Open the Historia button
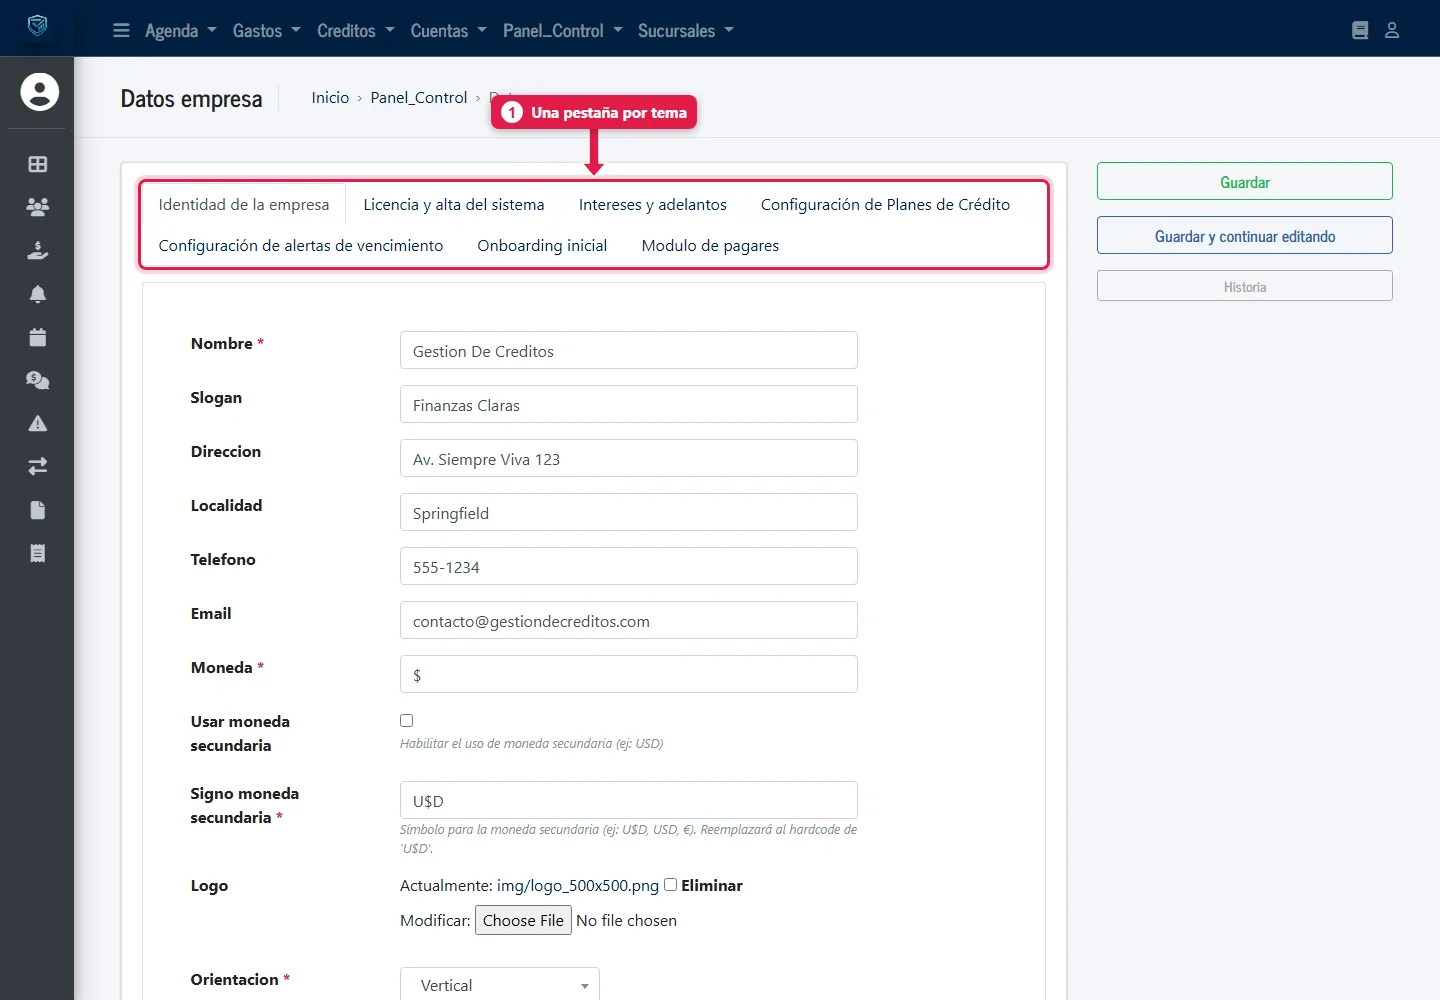This screenshot has height=1000, width=1440. click(x=1245, y=286)
